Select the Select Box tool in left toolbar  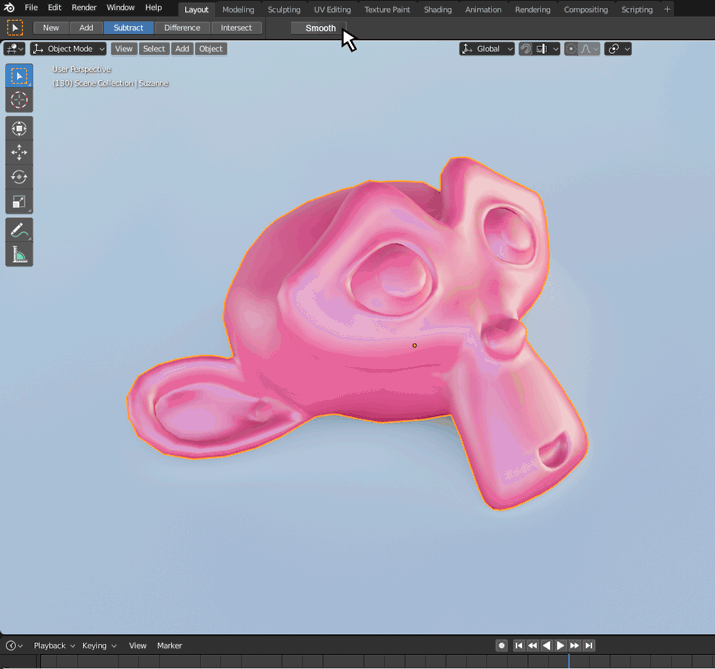pos(19,76)
